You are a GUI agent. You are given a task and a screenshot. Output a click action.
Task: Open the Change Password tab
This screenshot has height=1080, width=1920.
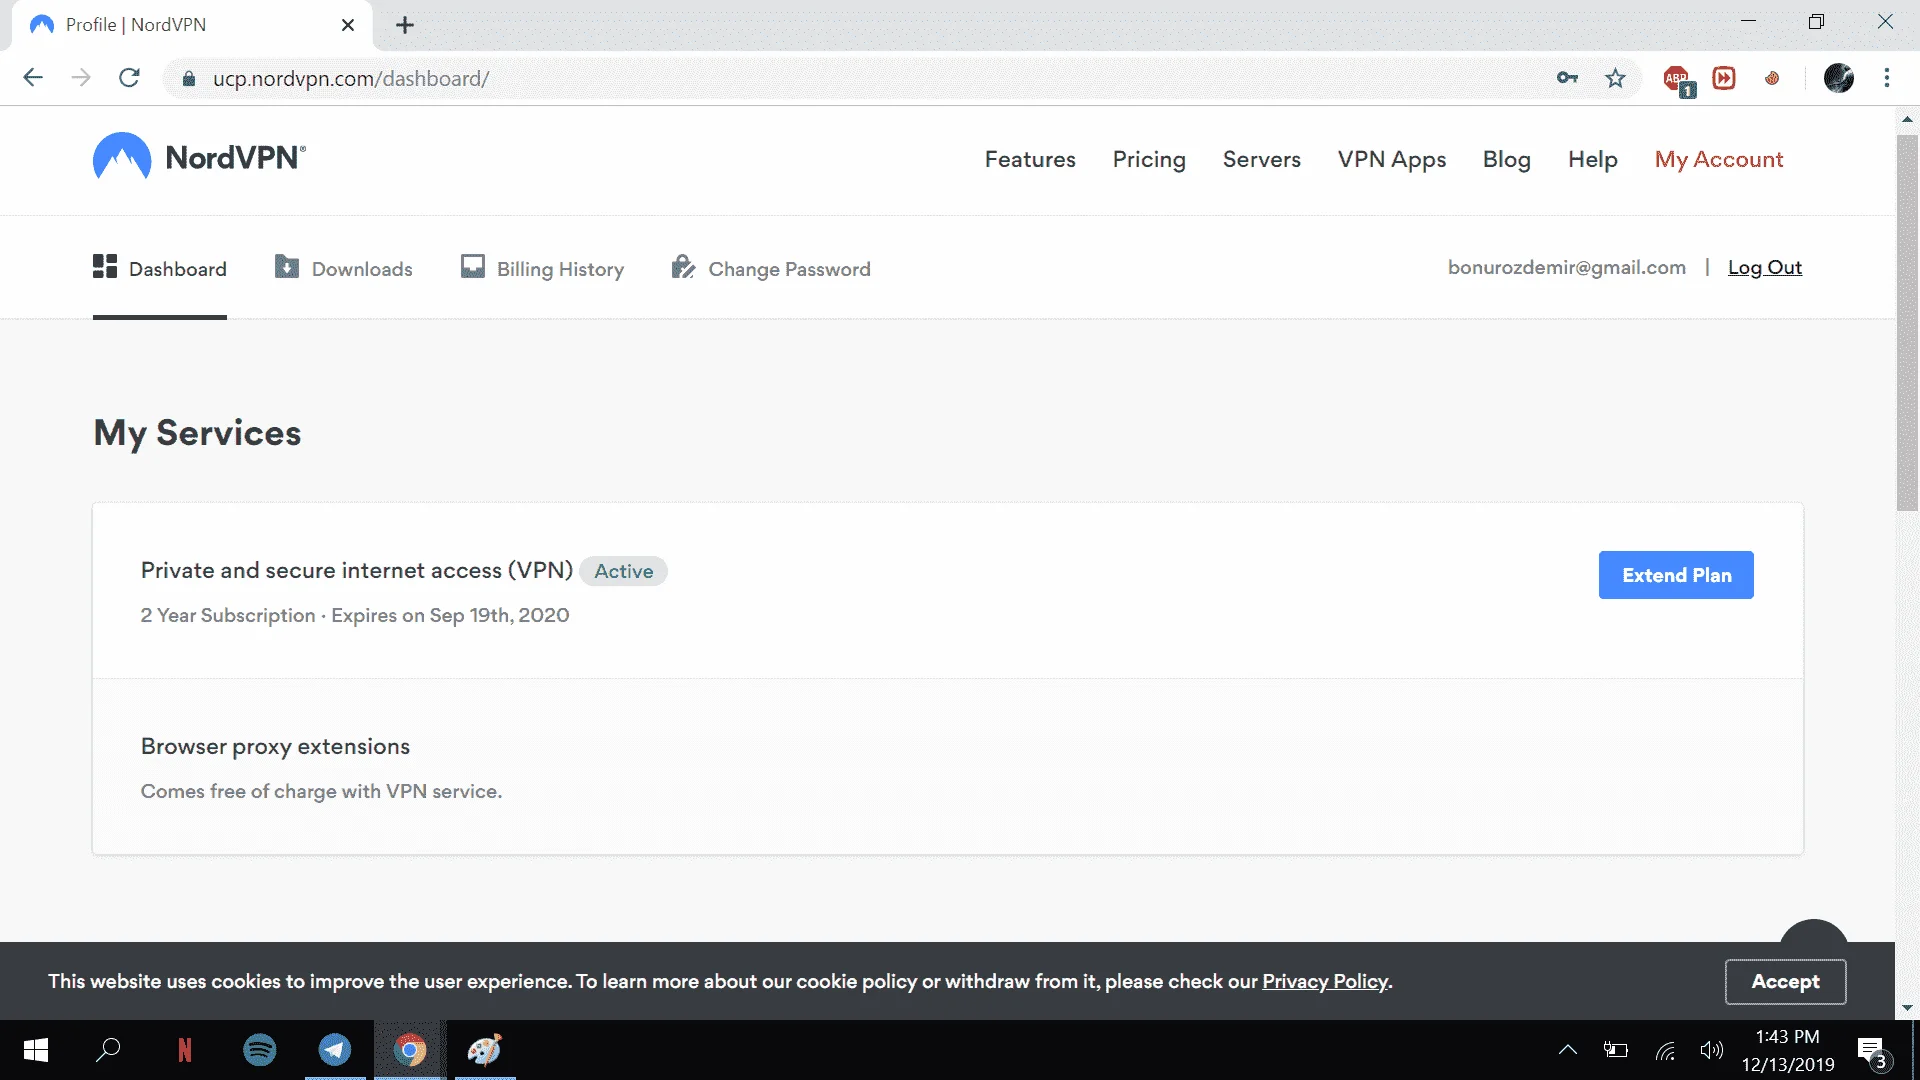[771, 268]
